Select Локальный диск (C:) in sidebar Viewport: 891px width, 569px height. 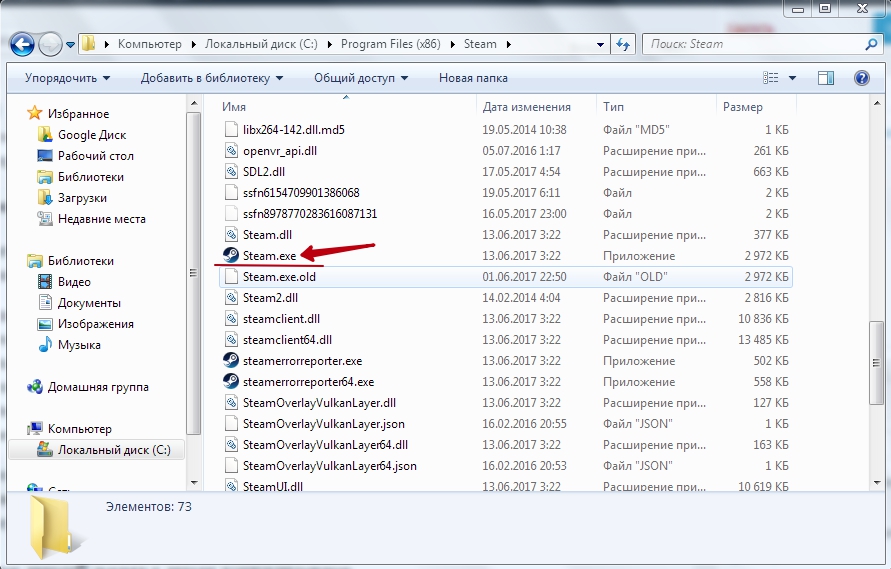(x=113, y=450)
